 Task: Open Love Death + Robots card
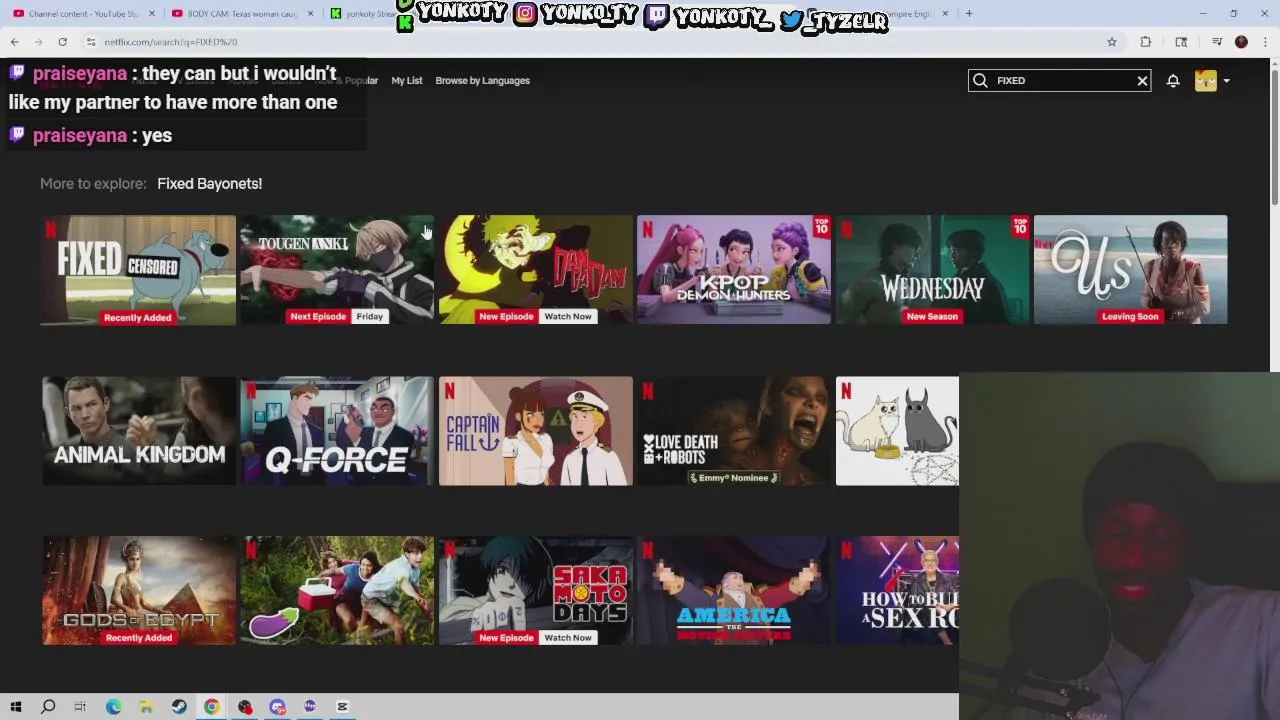(x=734, y=431)
